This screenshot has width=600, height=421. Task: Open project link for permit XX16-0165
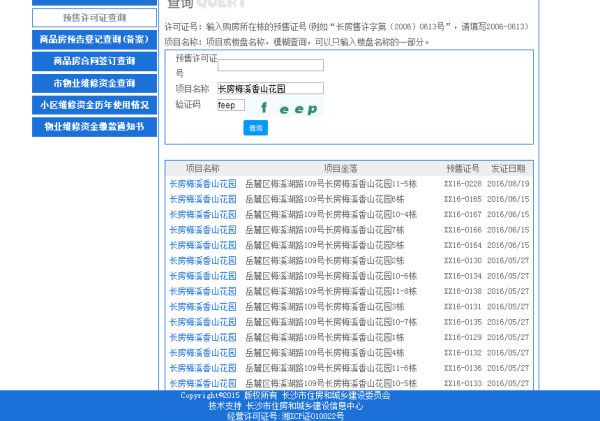point(202,199)
